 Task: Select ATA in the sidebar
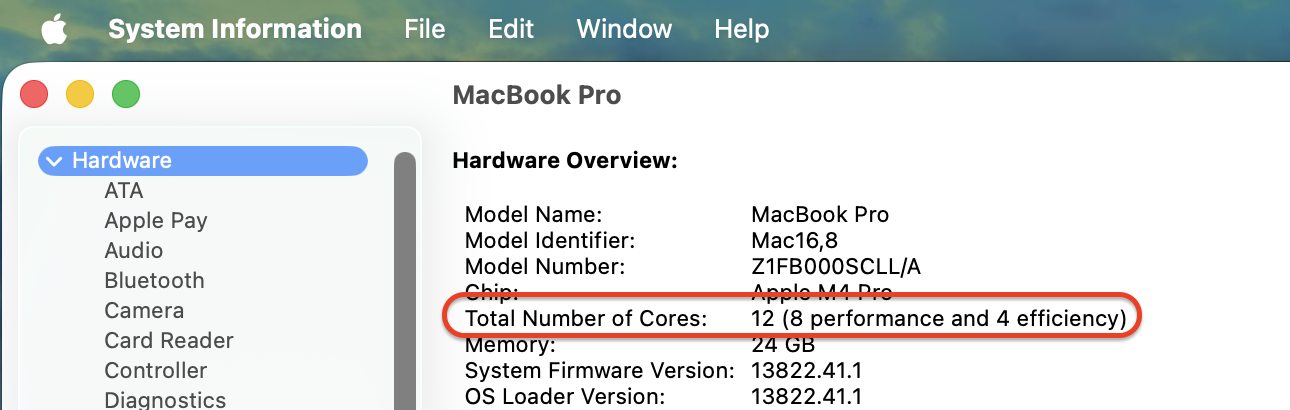click(x=124, y=190)
